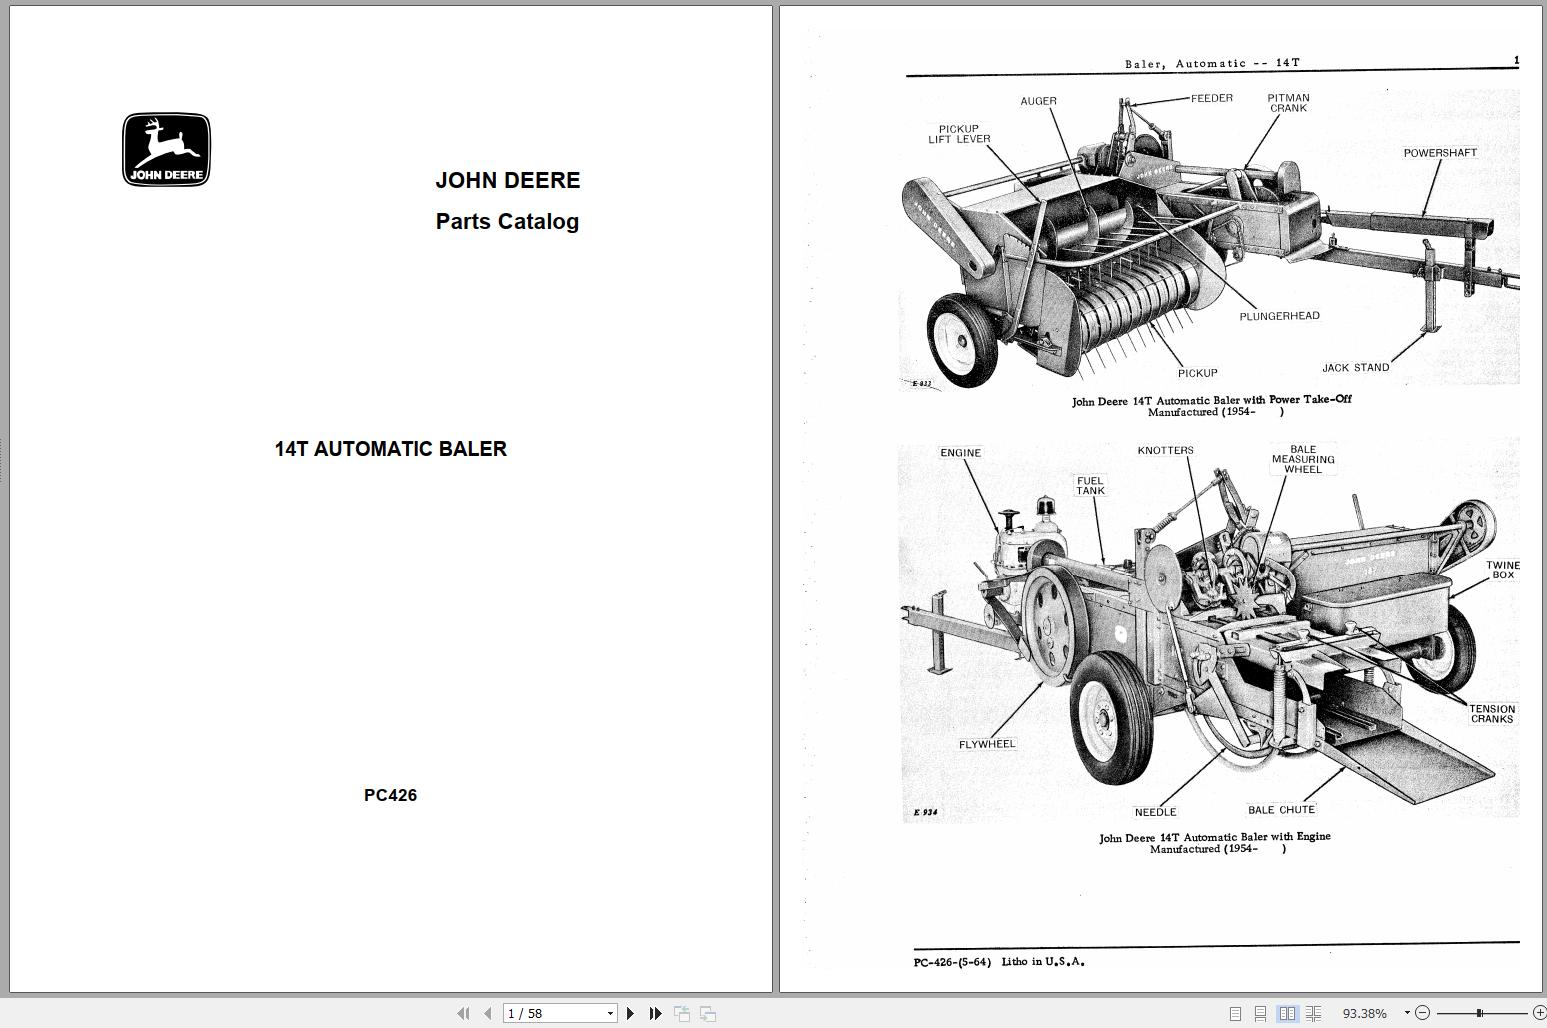Jump back to the first page
The height and width of the screenshot is (1028, 1547).
click(x=463, y=1013)
